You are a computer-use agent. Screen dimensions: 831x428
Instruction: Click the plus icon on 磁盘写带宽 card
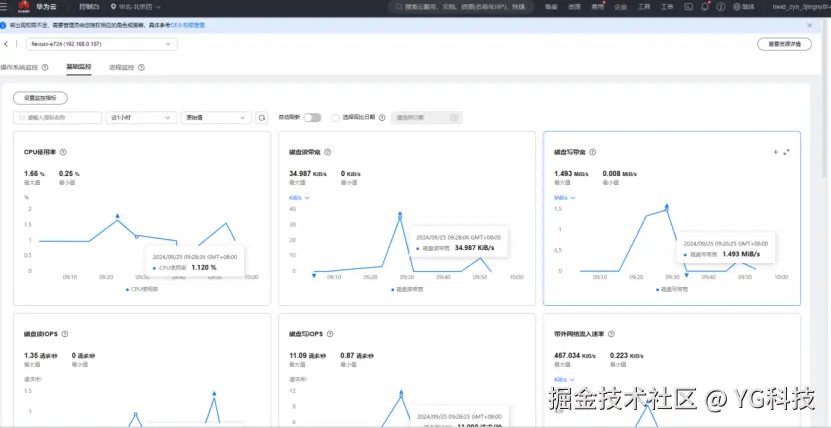775,152
